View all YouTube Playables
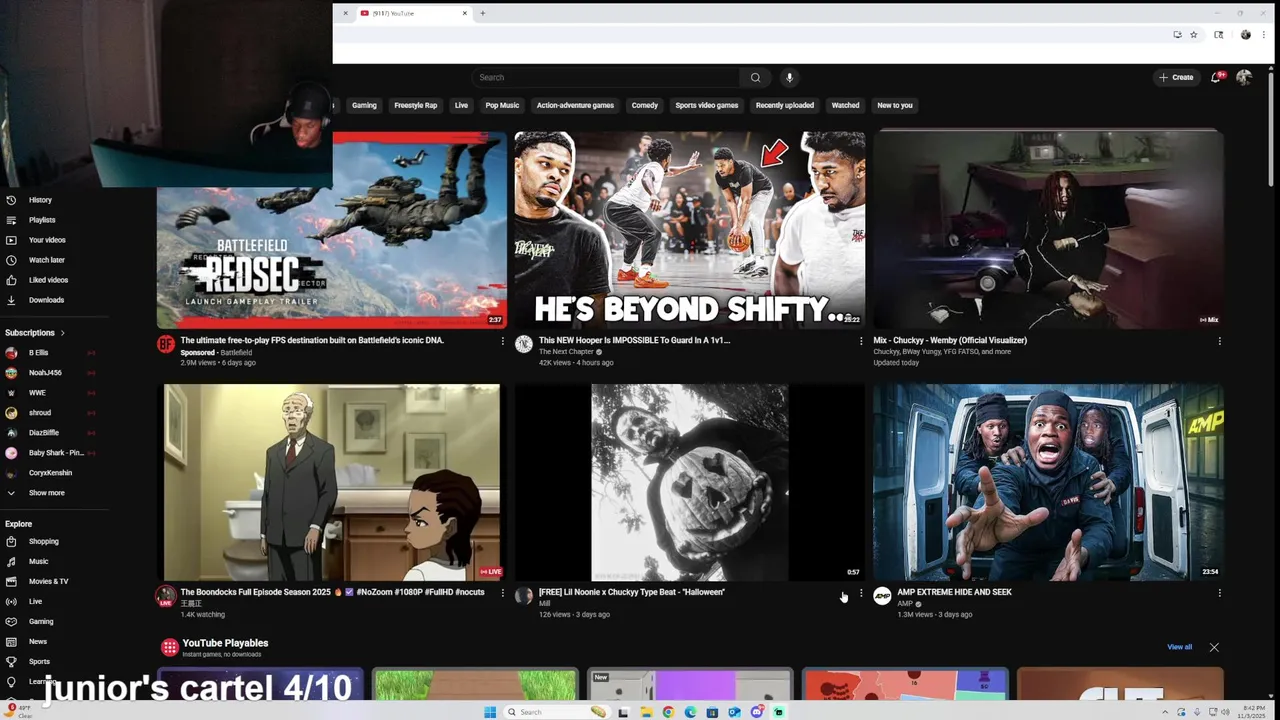1280x720 pixels. tap(1179, 647)
